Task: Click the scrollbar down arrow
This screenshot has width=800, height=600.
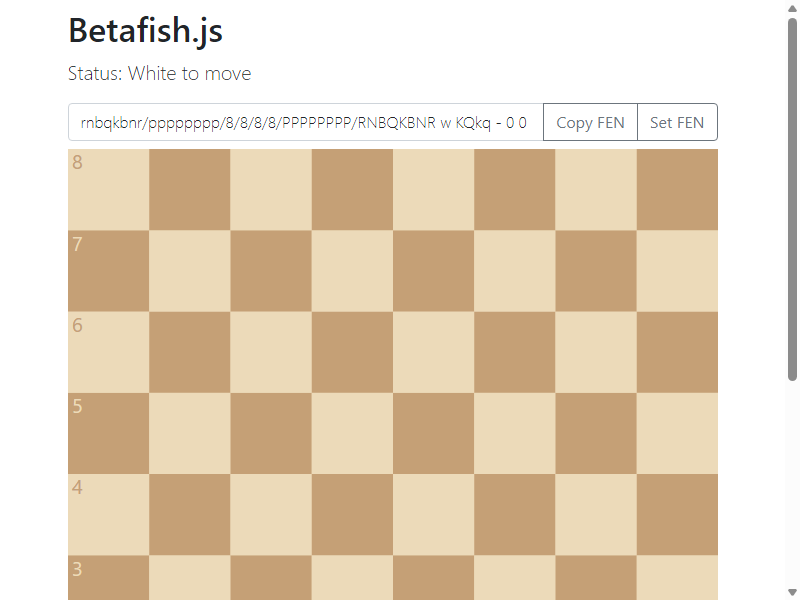Action: 792,593
